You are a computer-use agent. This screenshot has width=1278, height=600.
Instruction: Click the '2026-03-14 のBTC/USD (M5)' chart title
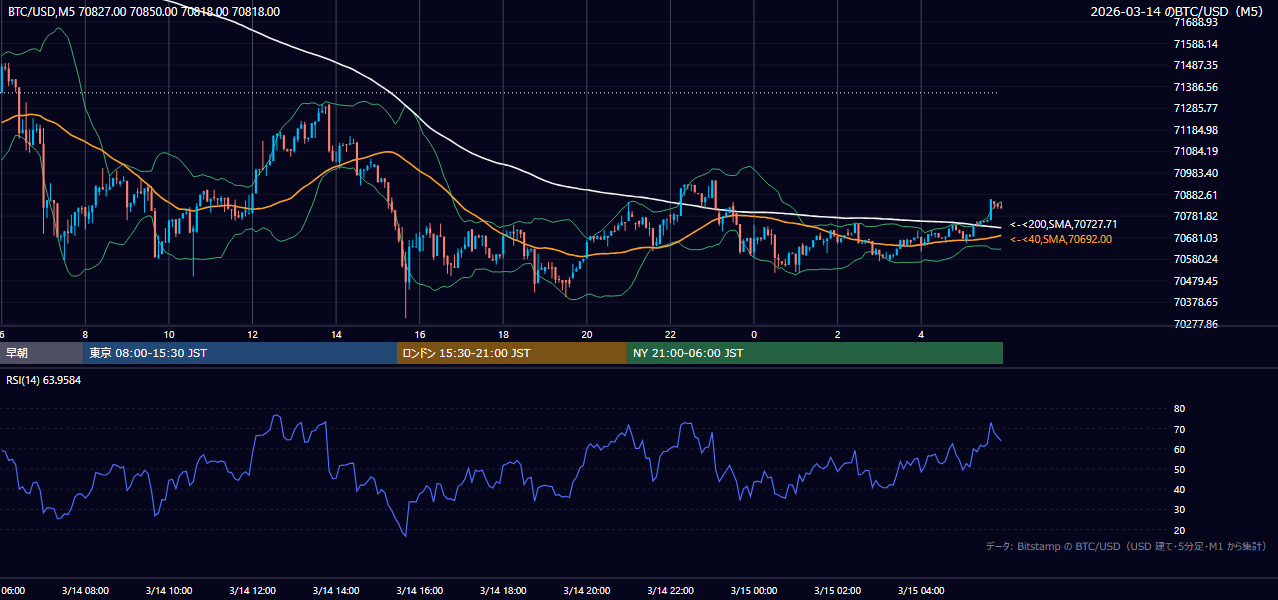[x=1177, y=12]
